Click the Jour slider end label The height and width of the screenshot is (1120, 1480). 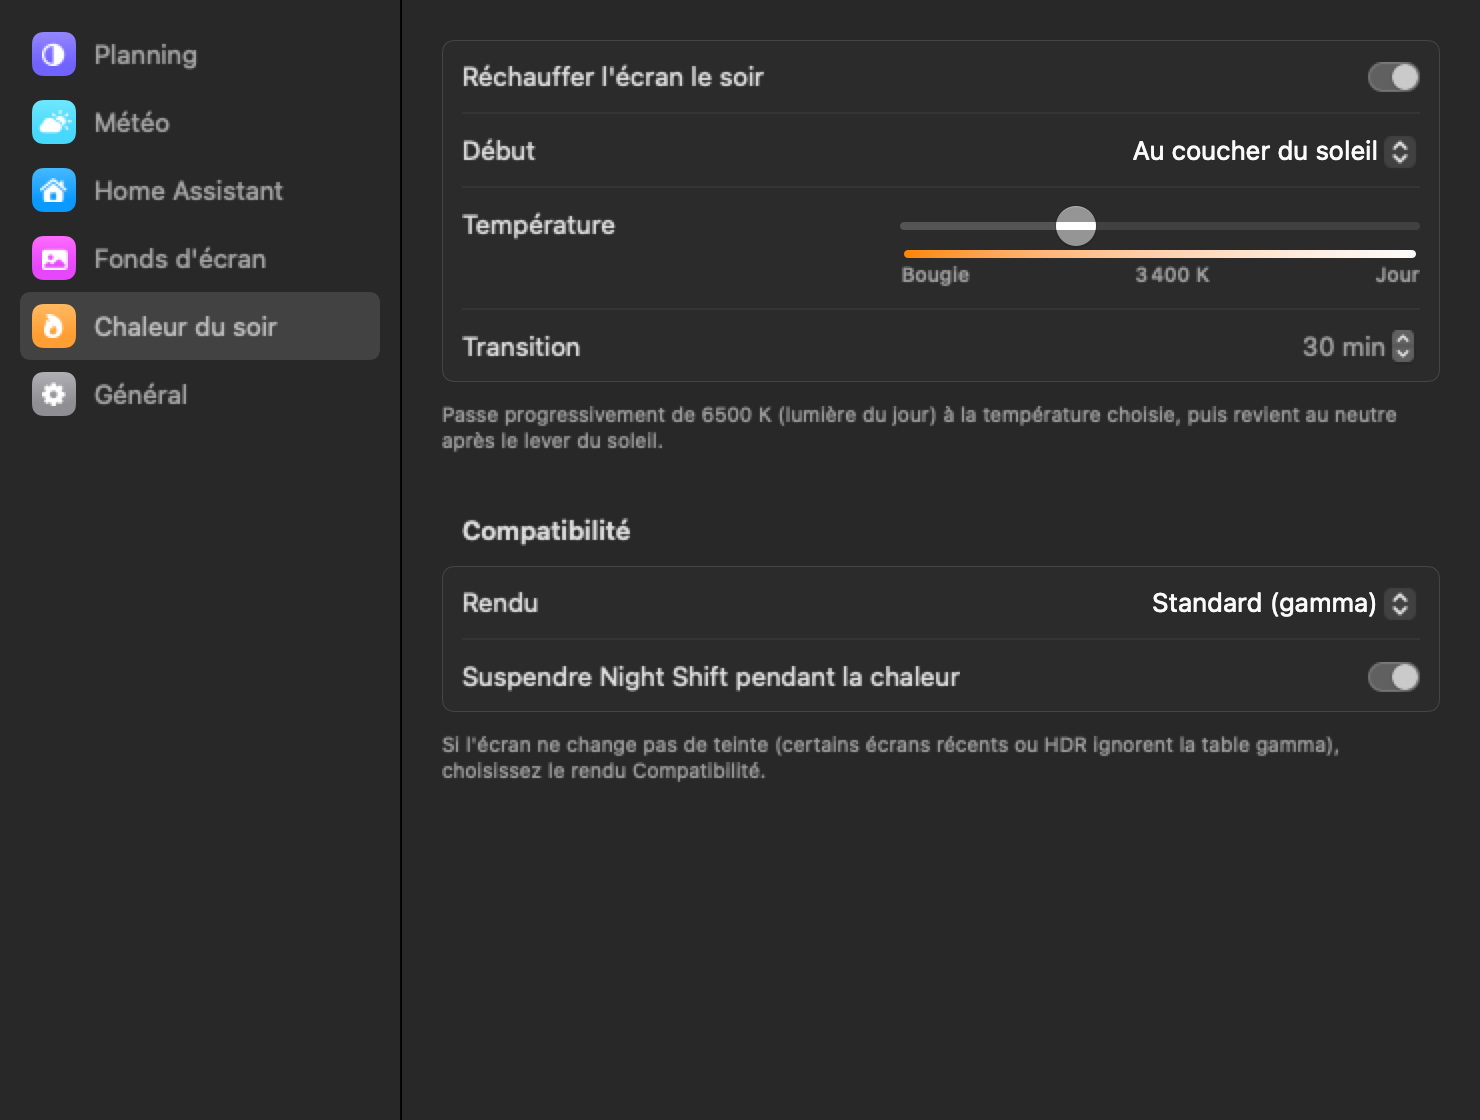(1397, 275)
